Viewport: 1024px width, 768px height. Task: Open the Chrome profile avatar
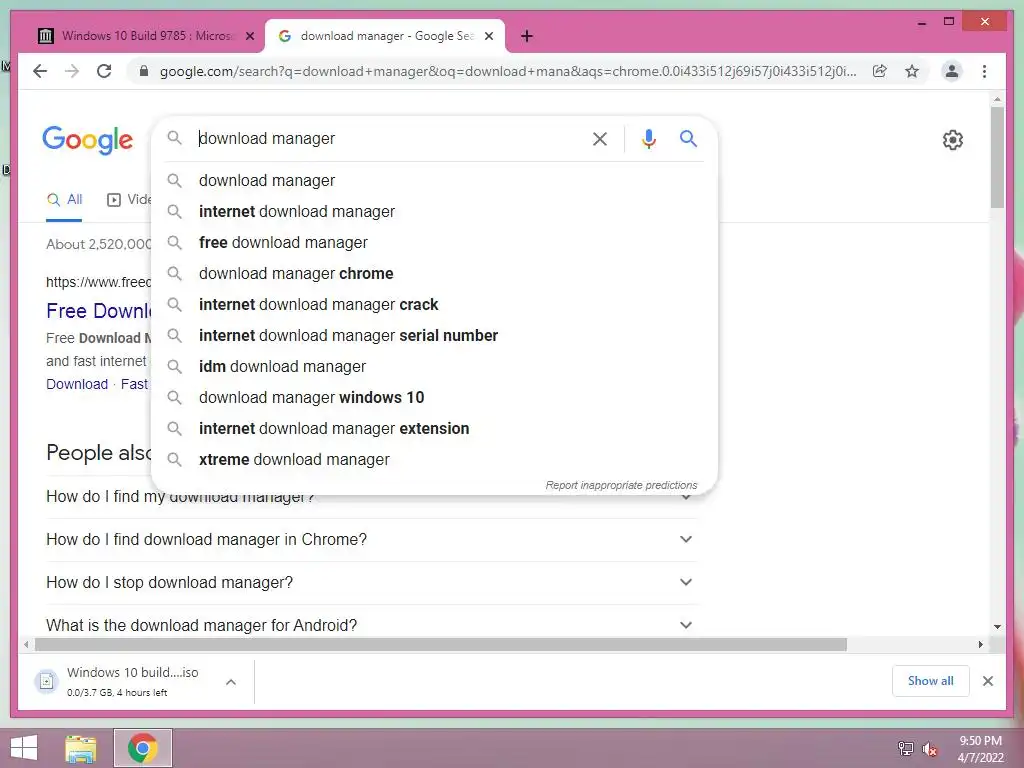[x=952, y=71]
